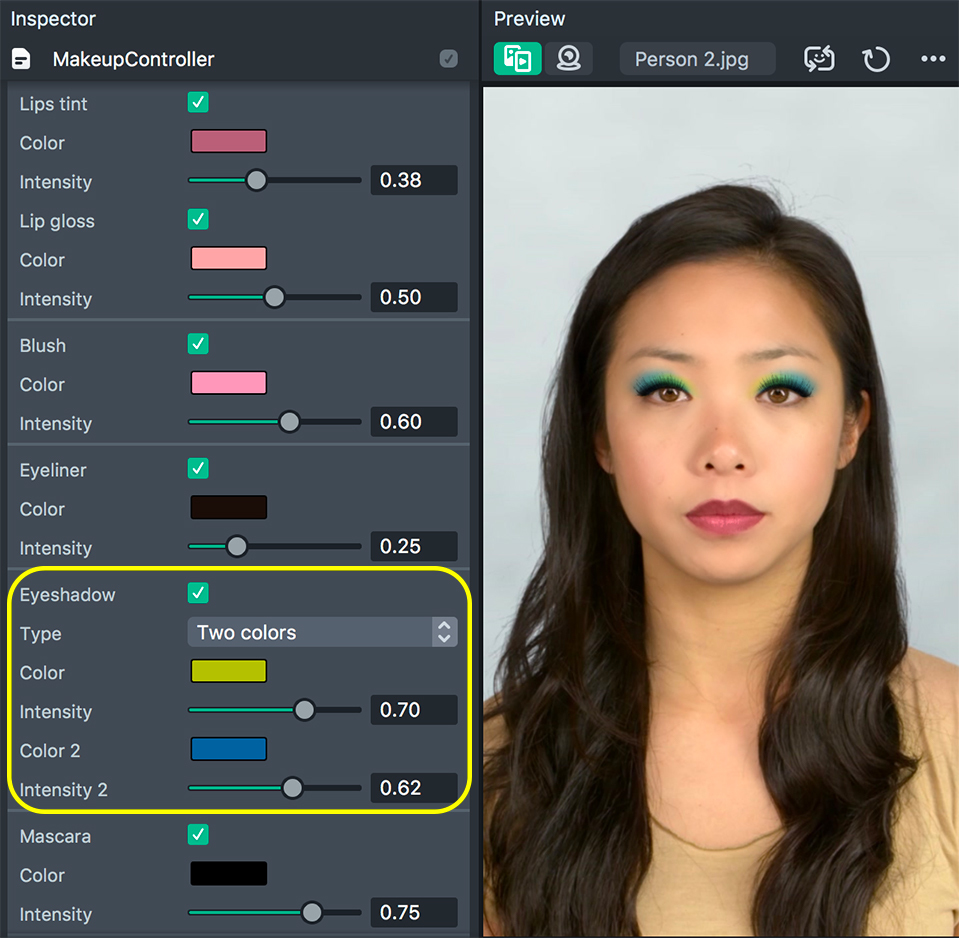Disable the Lips tint checkbox
Screen dimensions: 959x938
[198, 103]
